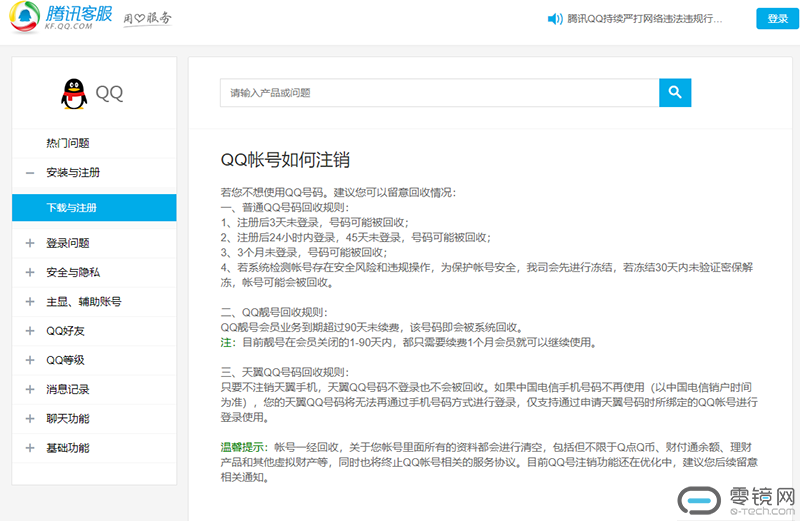Click the green 注 note label
Screen dimensions: 800x521
coord(228,342)
